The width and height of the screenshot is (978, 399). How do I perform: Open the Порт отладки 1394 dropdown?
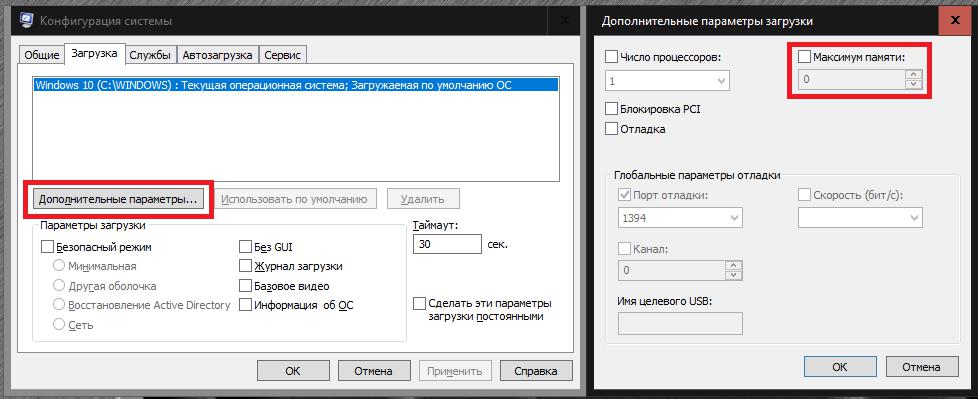tap(680, 218)
